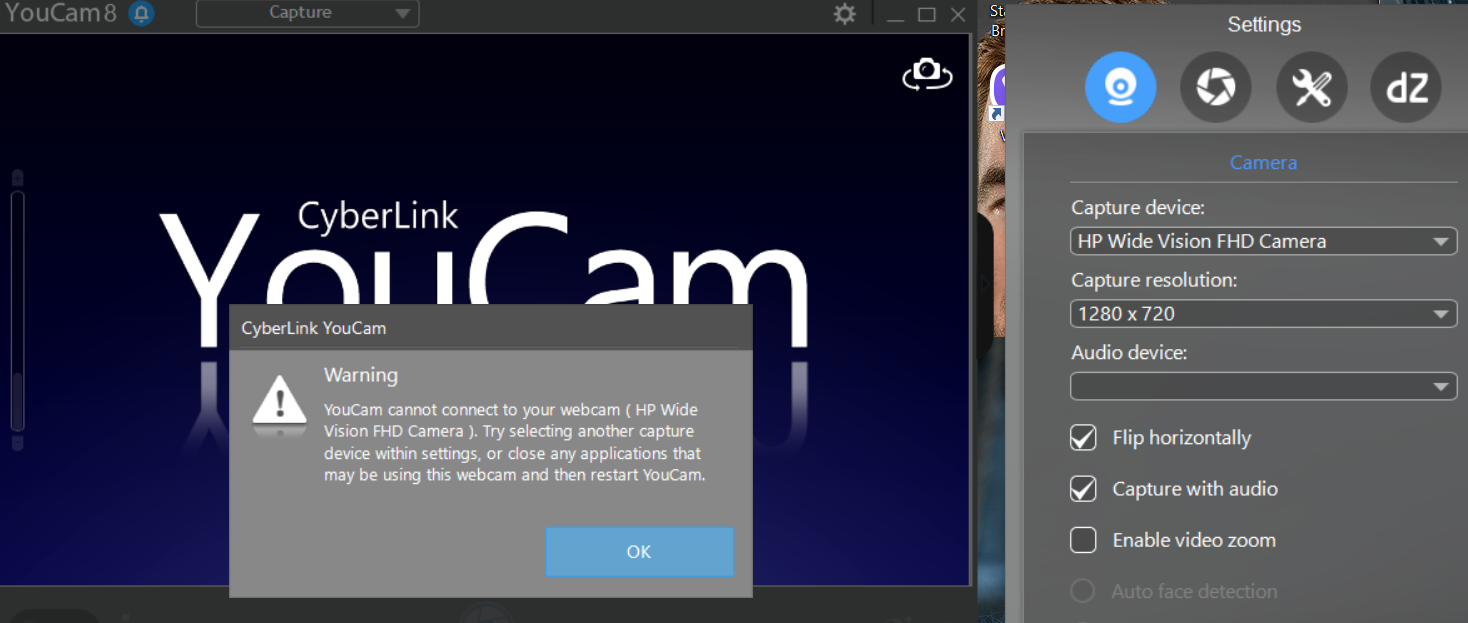Uncheck the Capture with audio checkbox
This screenshot has height=623, width=1468.
click(x=1083, y=489)
